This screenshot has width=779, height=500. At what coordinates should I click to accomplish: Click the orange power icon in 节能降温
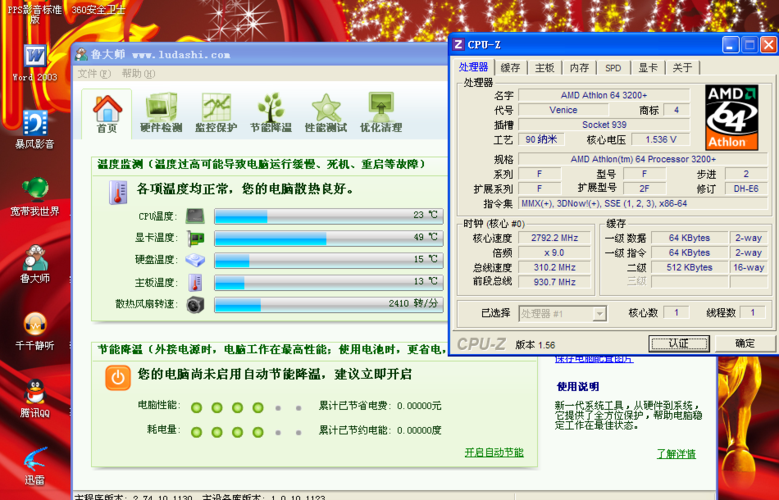118,378
